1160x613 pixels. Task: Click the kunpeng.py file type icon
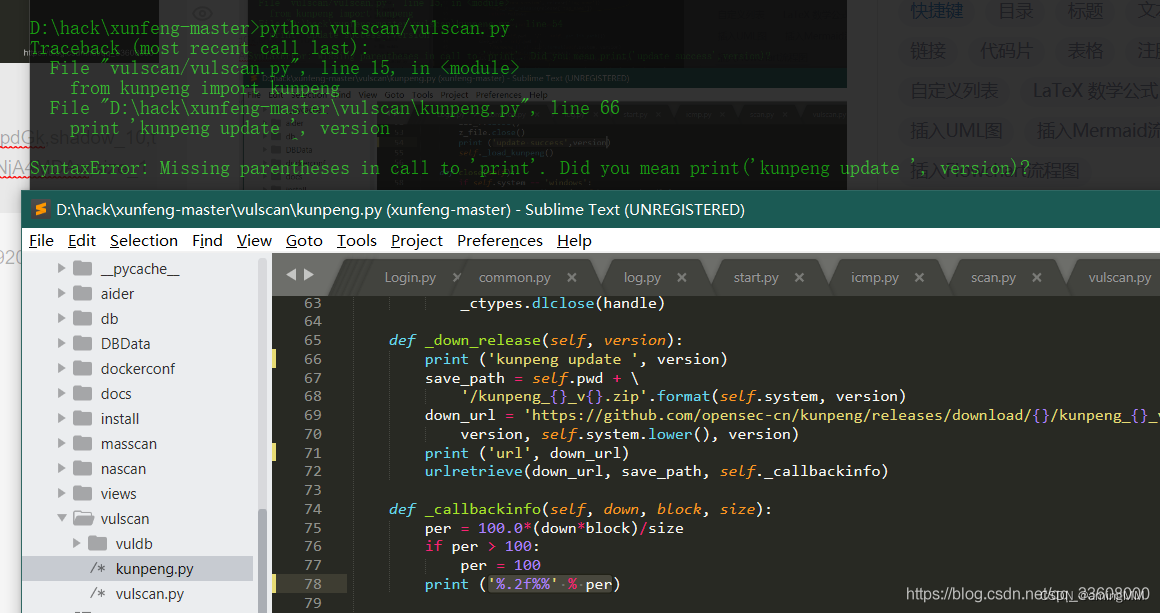pyautogui.click(x=98, y=569)
